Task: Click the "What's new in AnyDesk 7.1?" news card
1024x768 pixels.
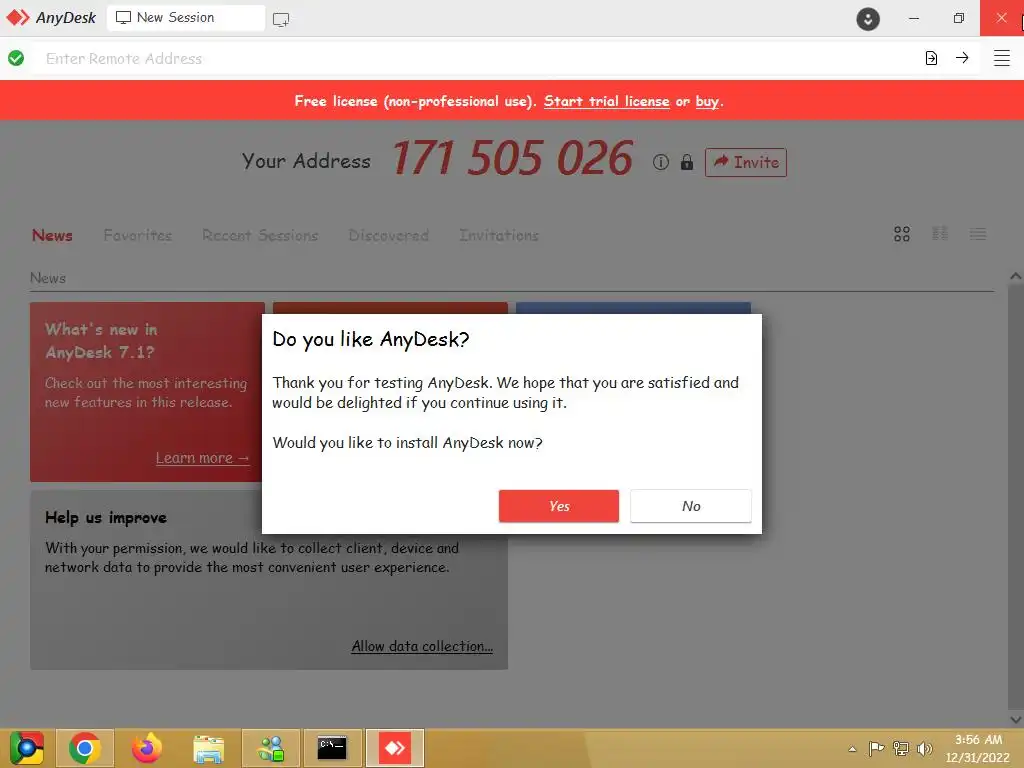Action: click(x=147, y=392)
